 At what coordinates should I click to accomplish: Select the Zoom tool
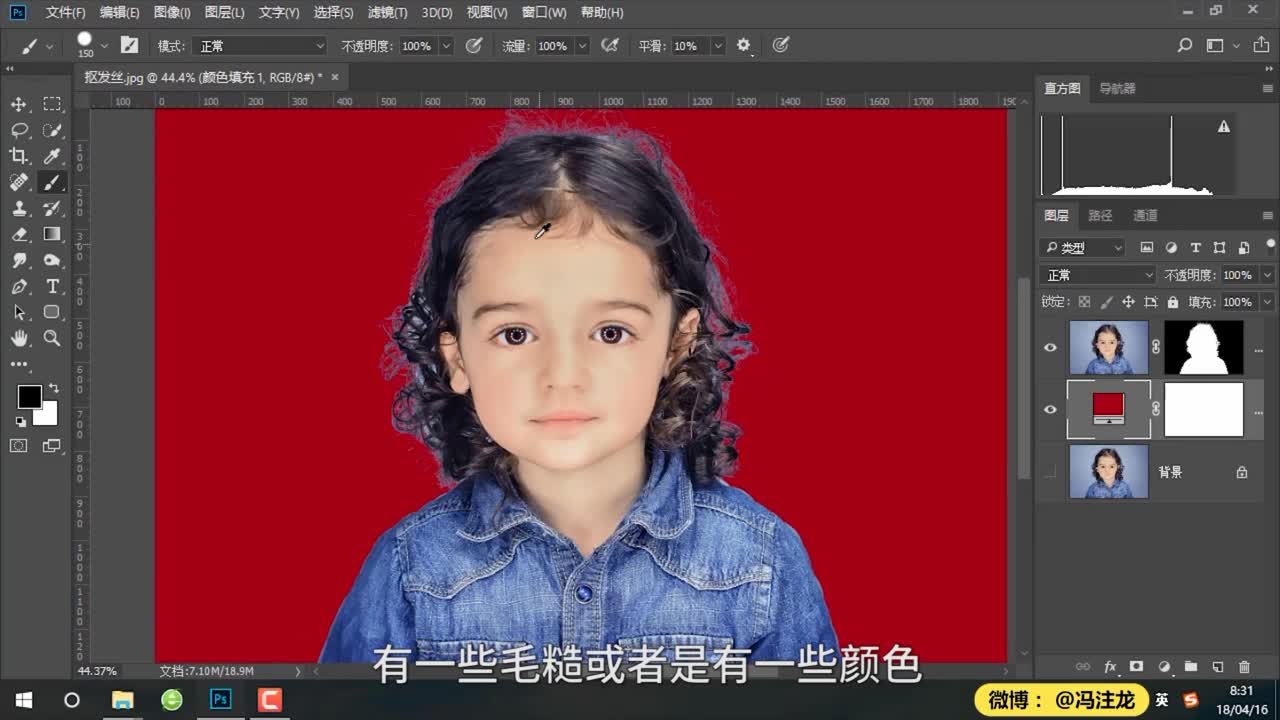point(52,339)
